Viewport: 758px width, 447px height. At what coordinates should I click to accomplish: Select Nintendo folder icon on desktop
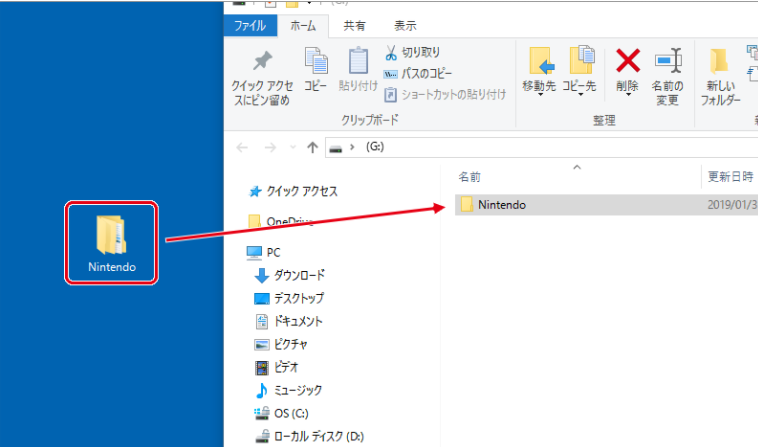[x=112, y=243]
